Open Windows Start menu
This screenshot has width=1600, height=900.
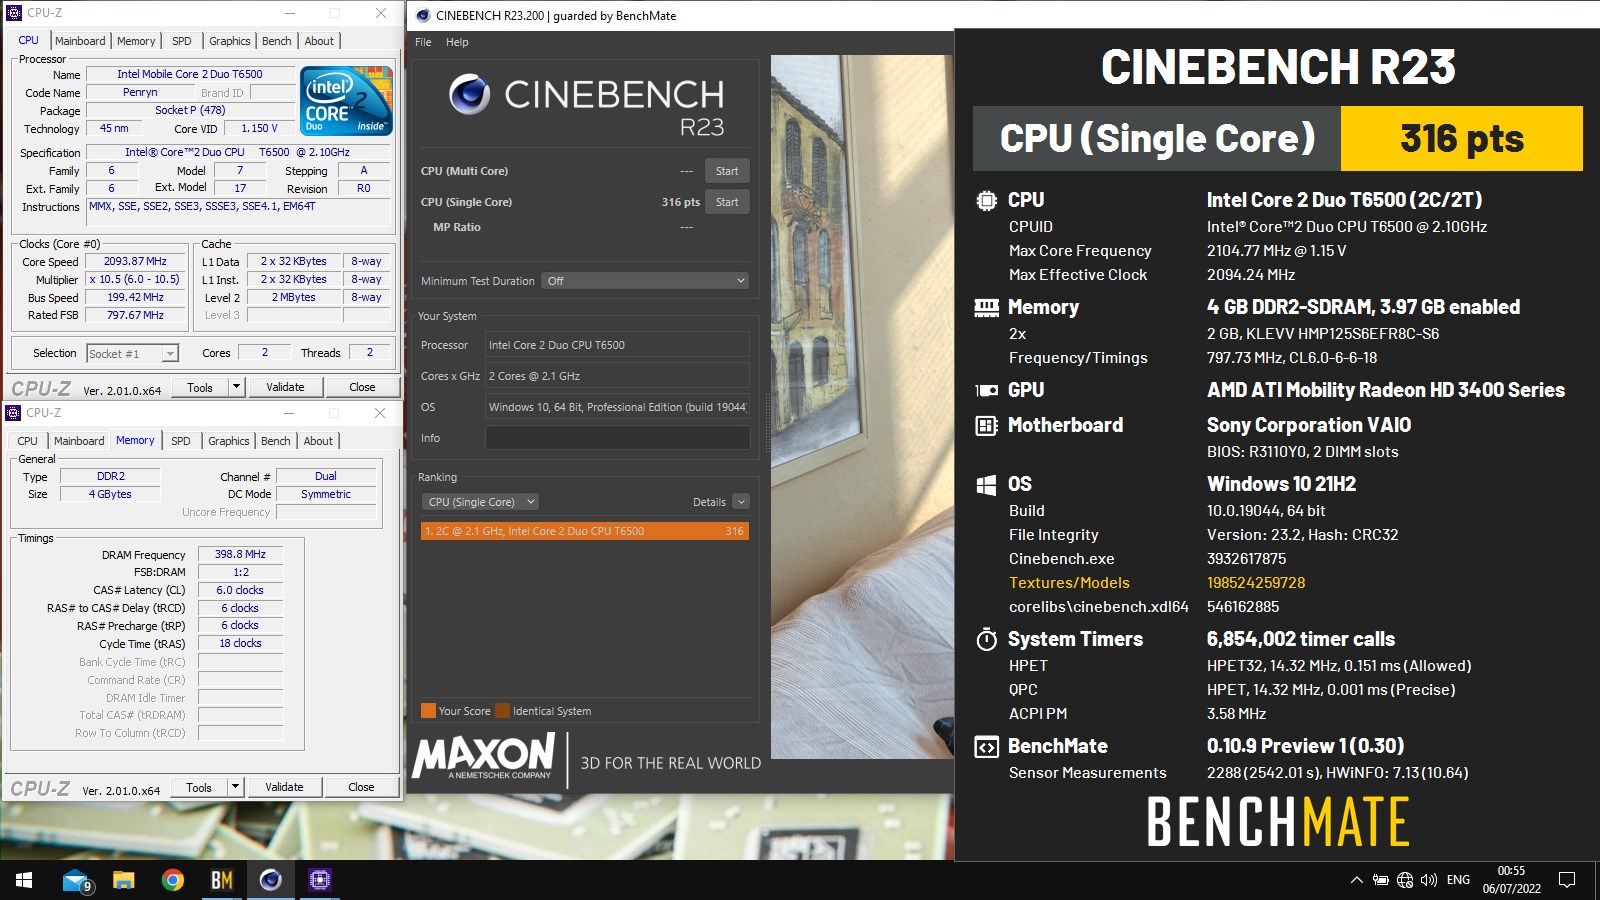24,880
